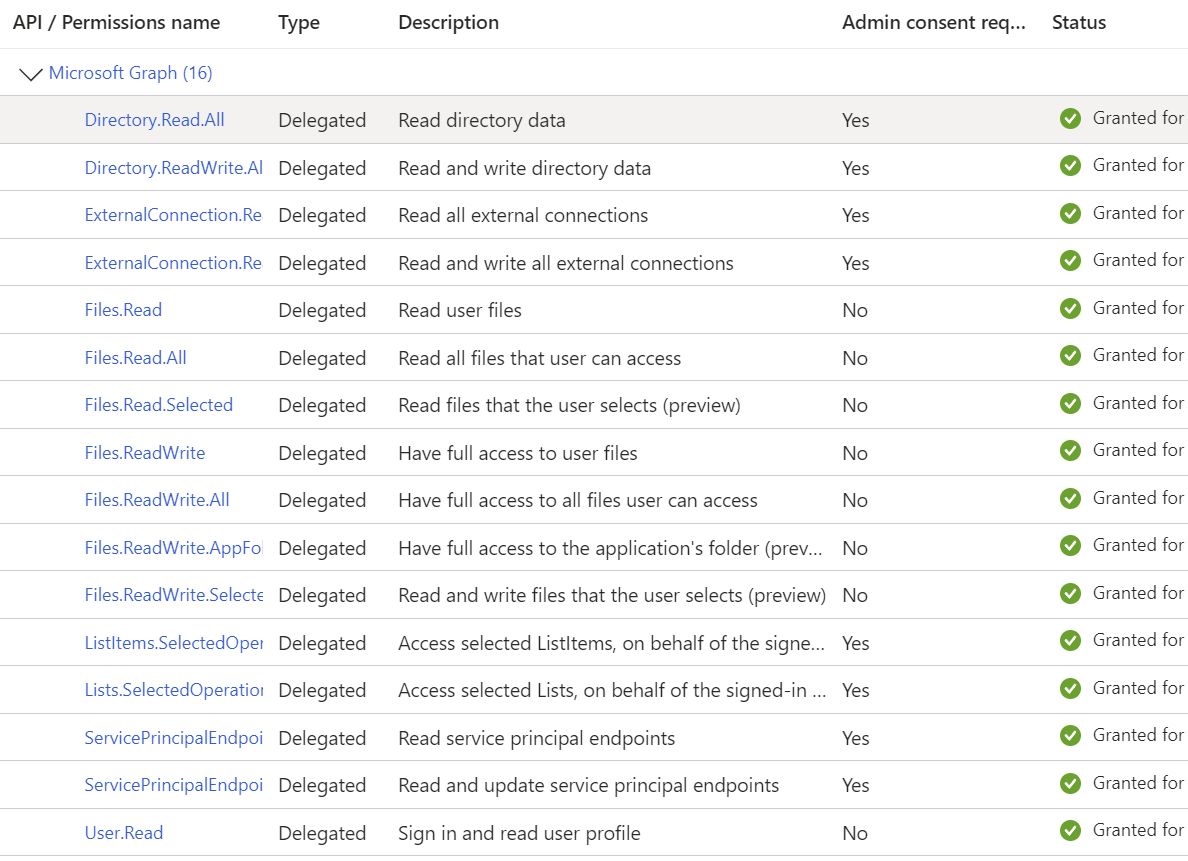
Task: Click 'Granted for' status text in Directory.Read.All row
Action: (1138, 118)
